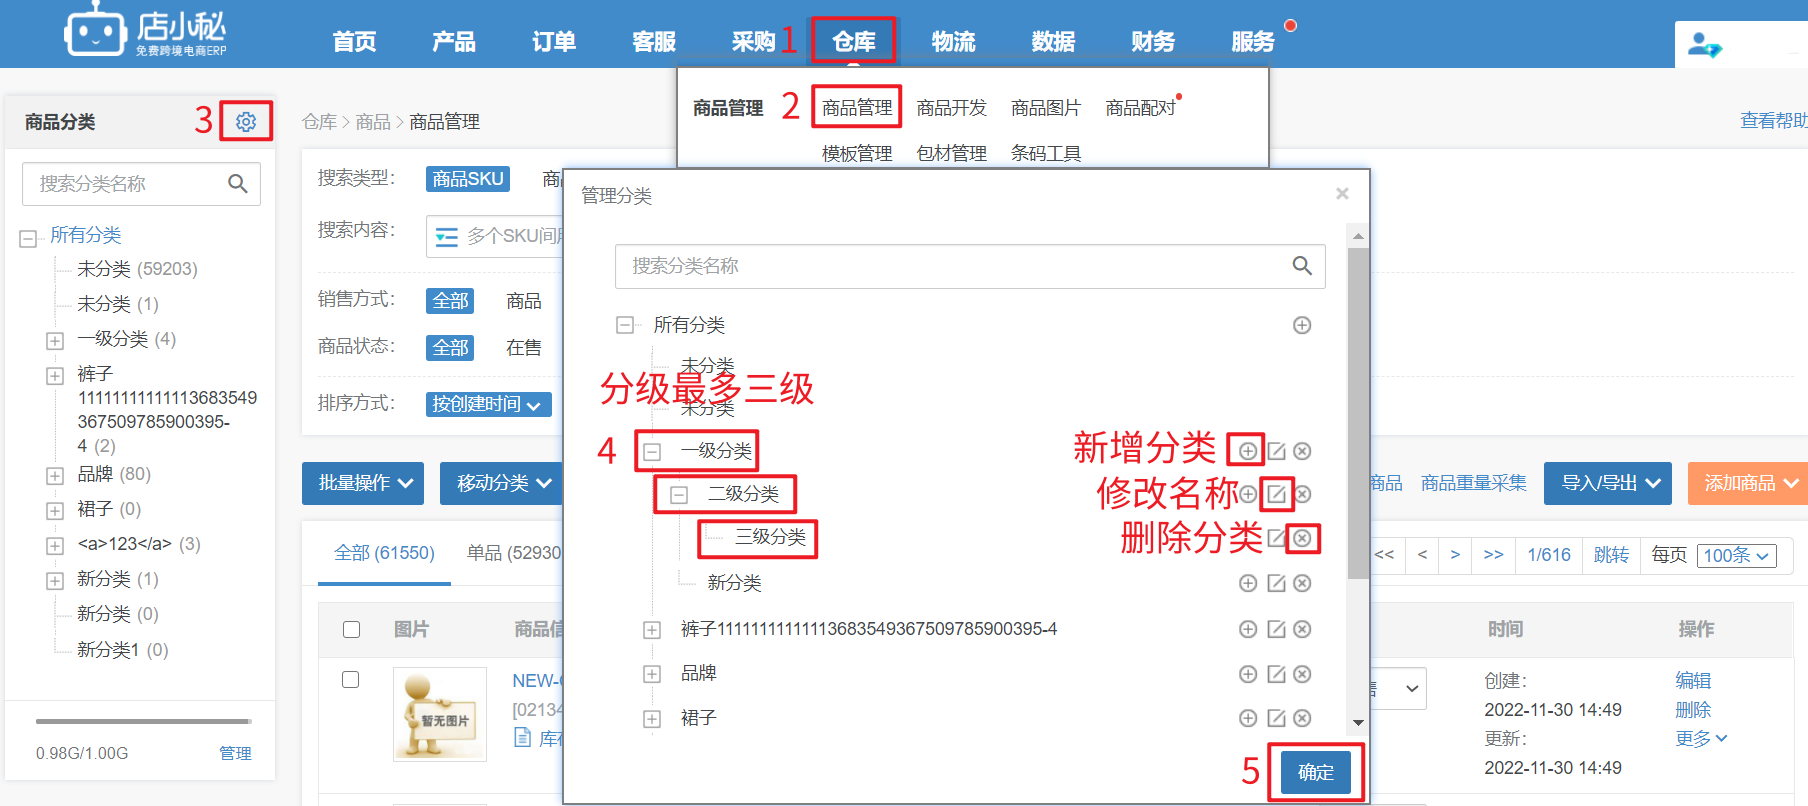Add a category under 所有分类 with plus icon
Viewport: 1808px width, 806px height.
pyautogui.click(x=1302, y=325)
